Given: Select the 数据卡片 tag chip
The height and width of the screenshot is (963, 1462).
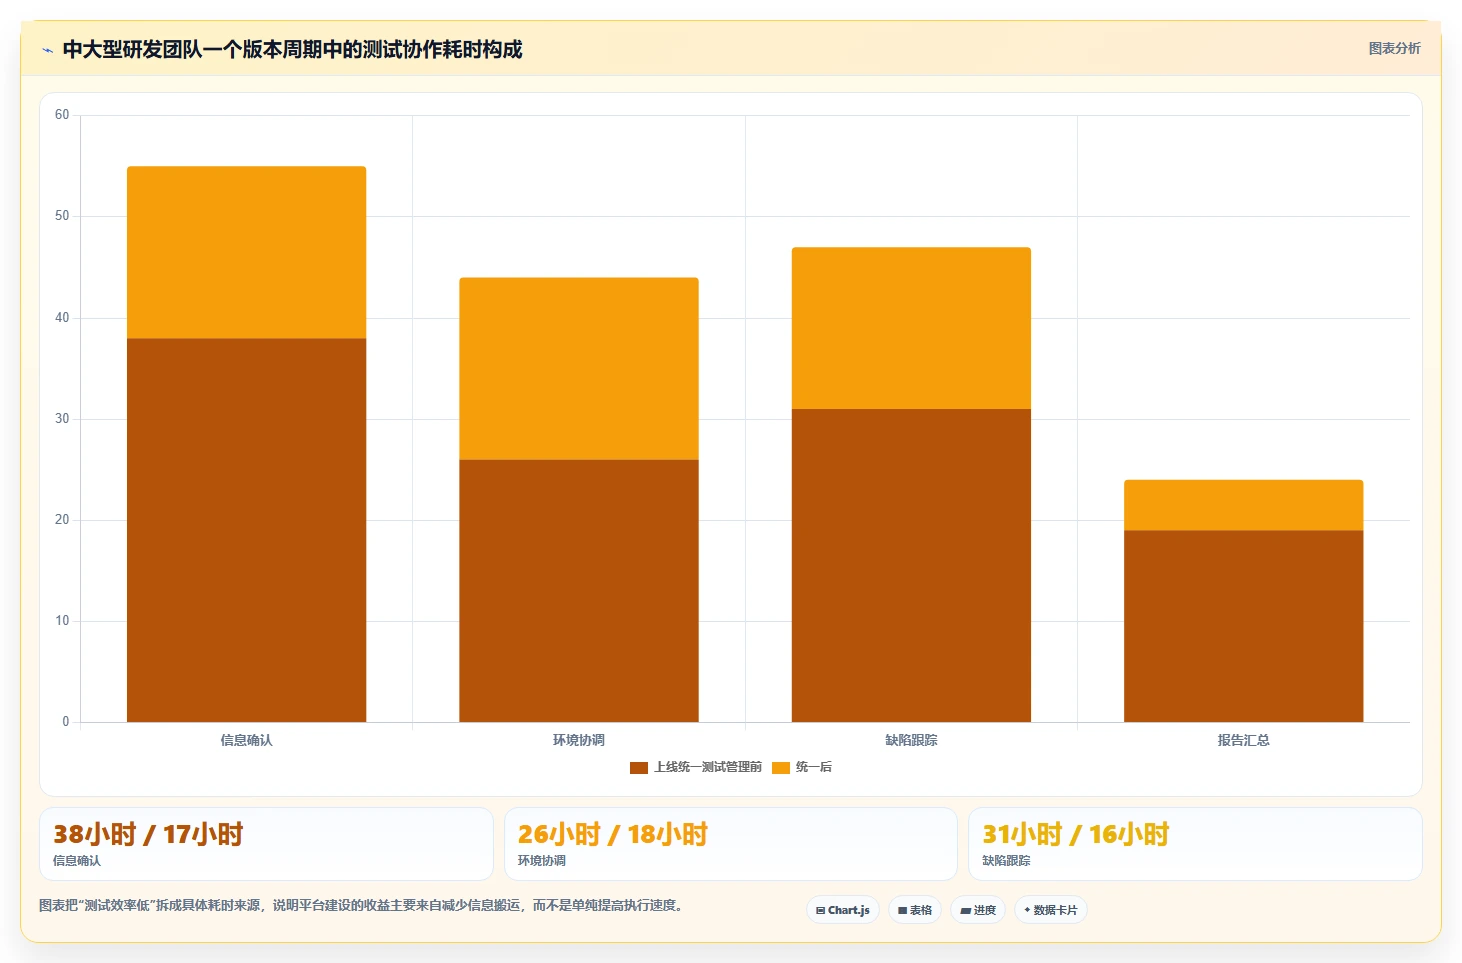Looking at the screenshot, I should 1051,910.
